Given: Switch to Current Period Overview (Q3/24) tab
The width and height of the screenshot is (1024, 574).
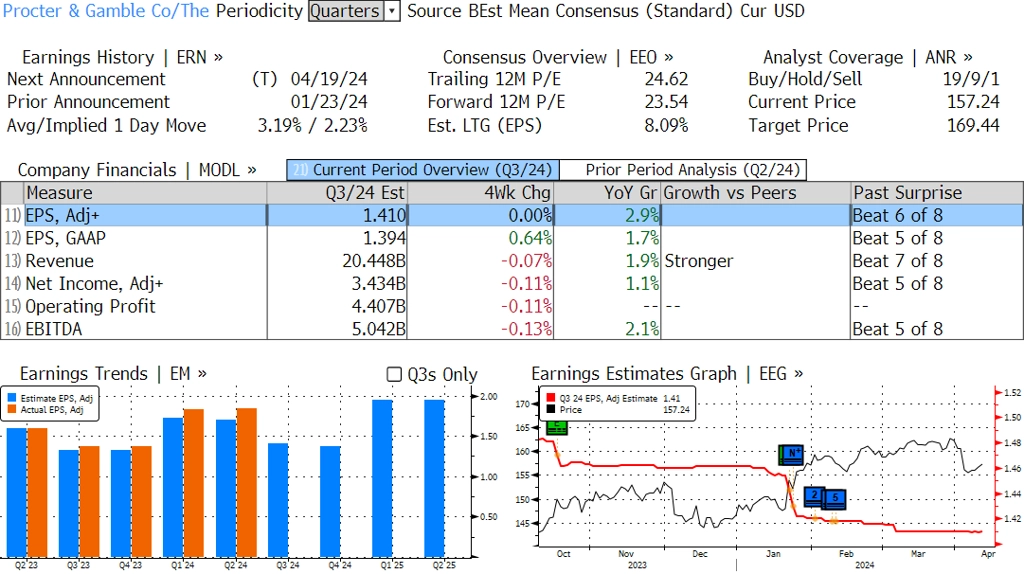Looking at the screenshot, I should (x=423, y=170).
